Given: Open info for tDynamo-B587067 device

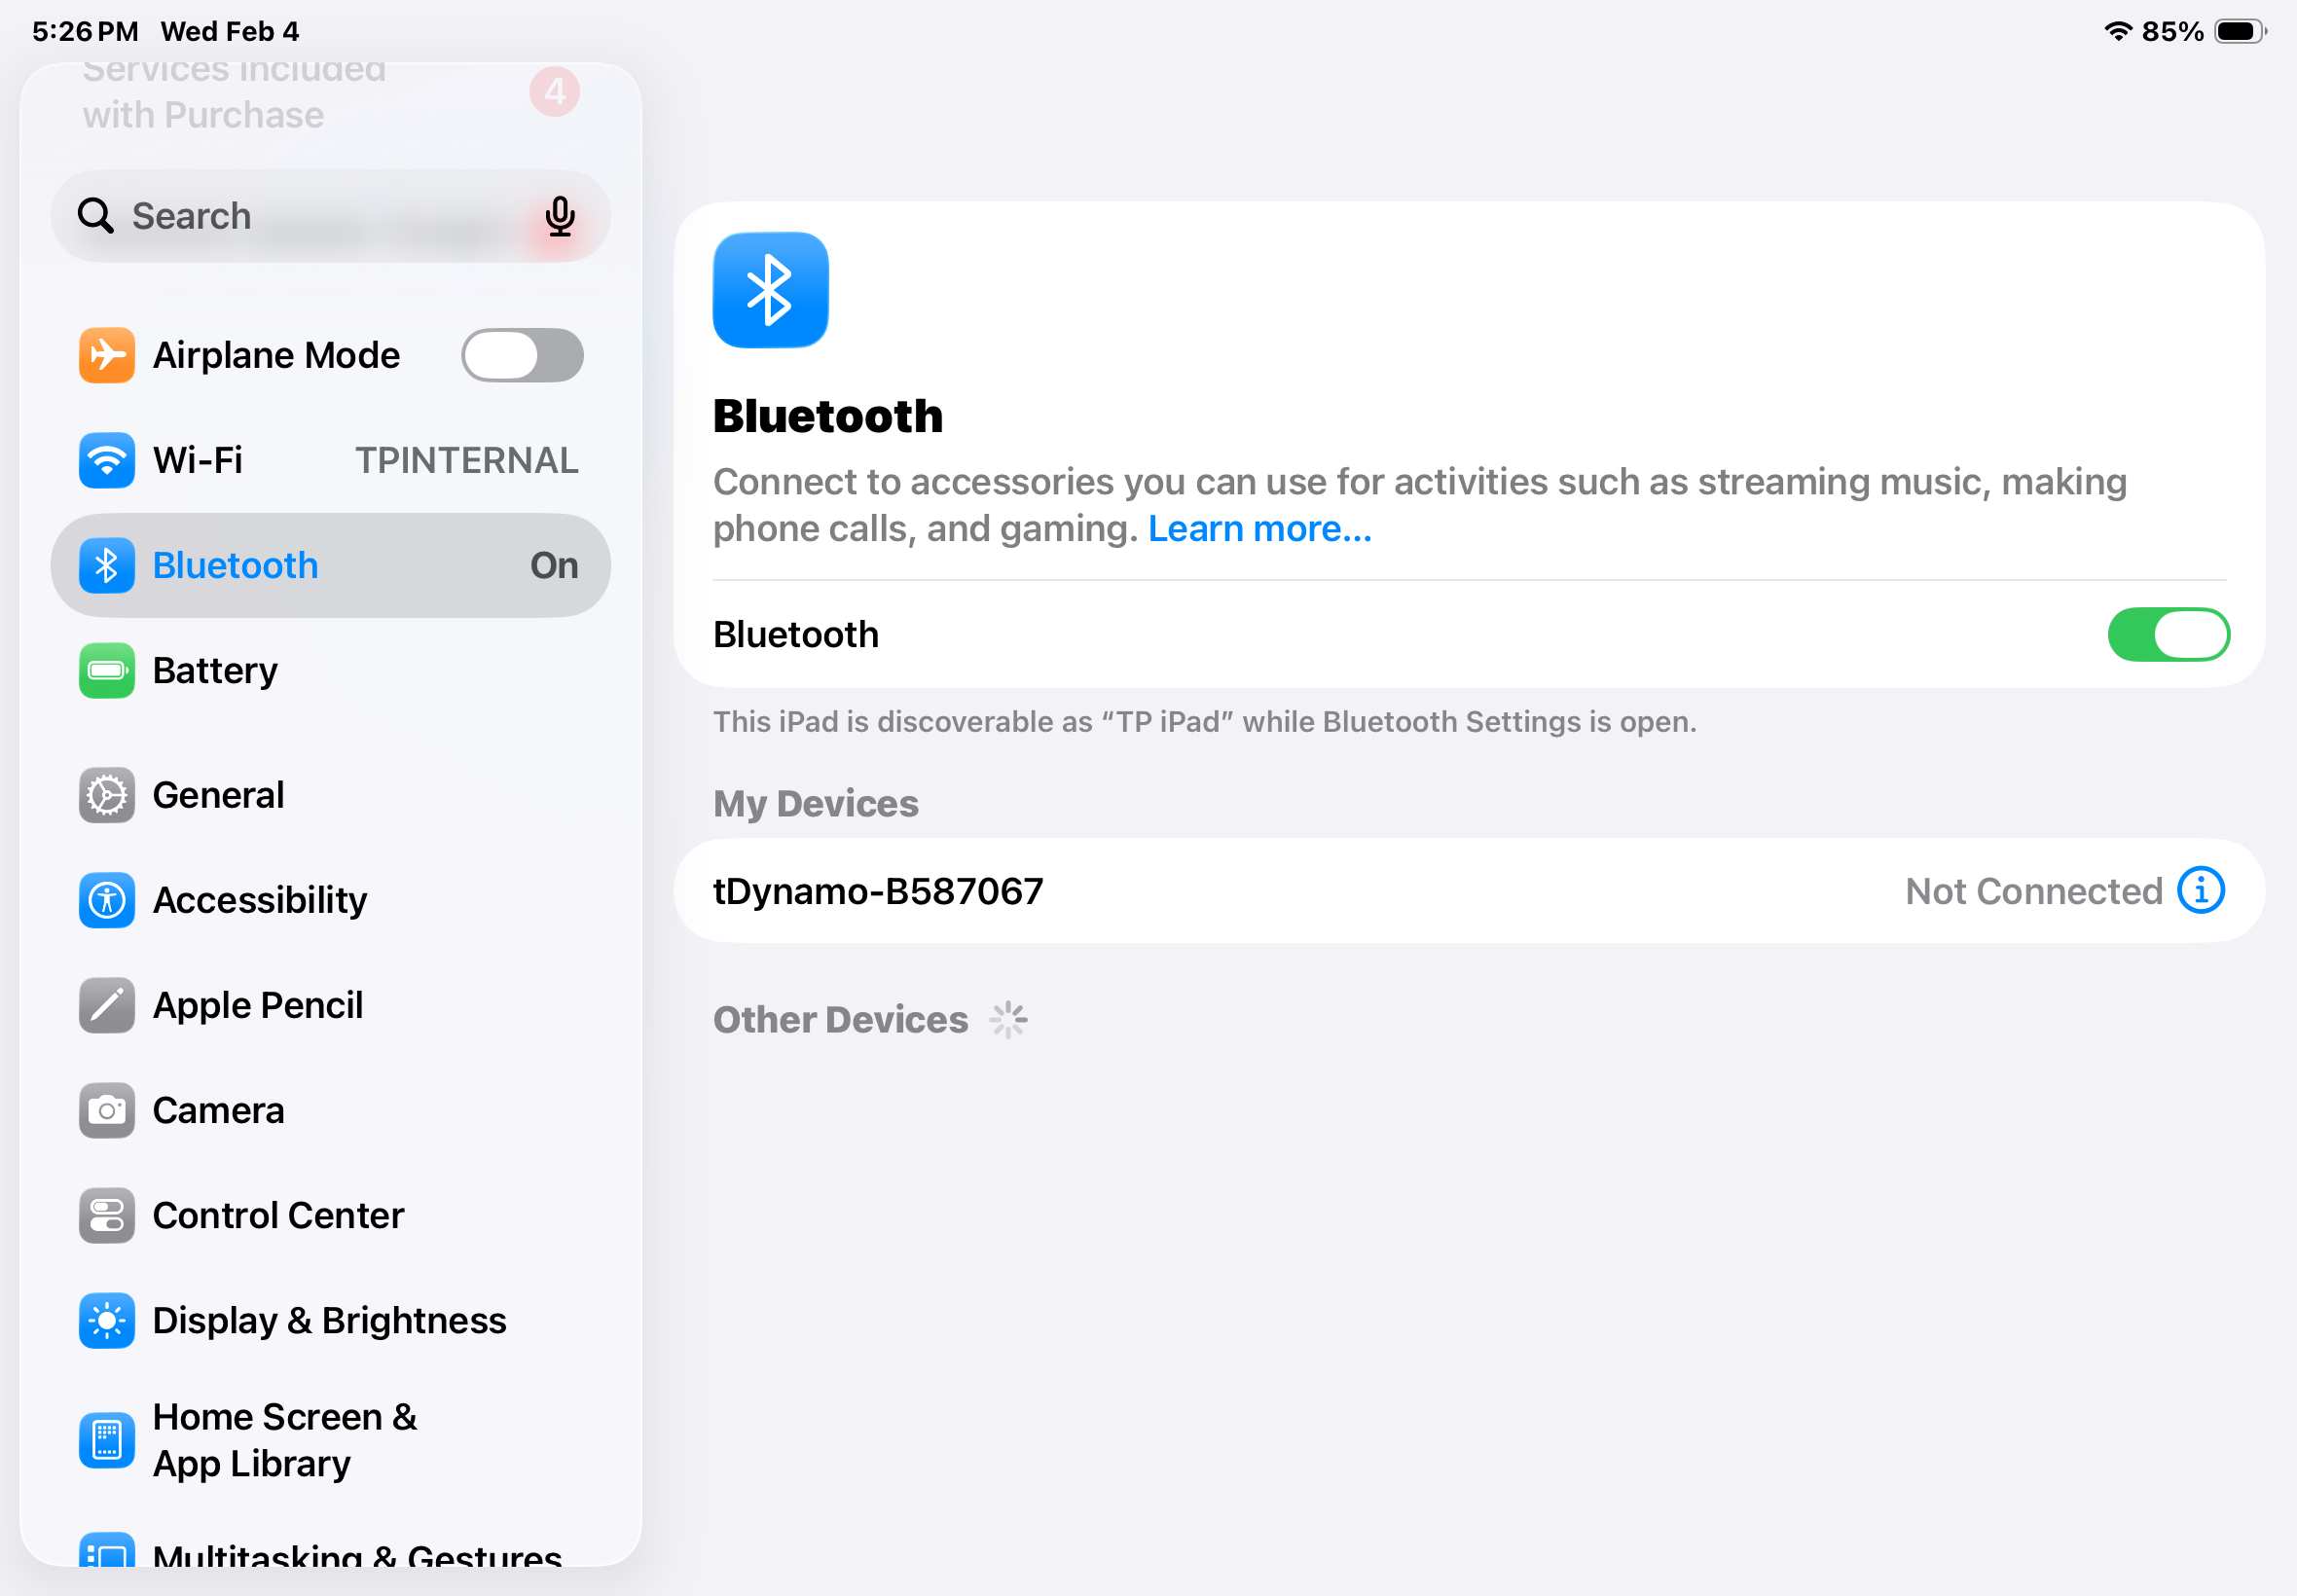Looking at the screenshot, I should 2201,890.
